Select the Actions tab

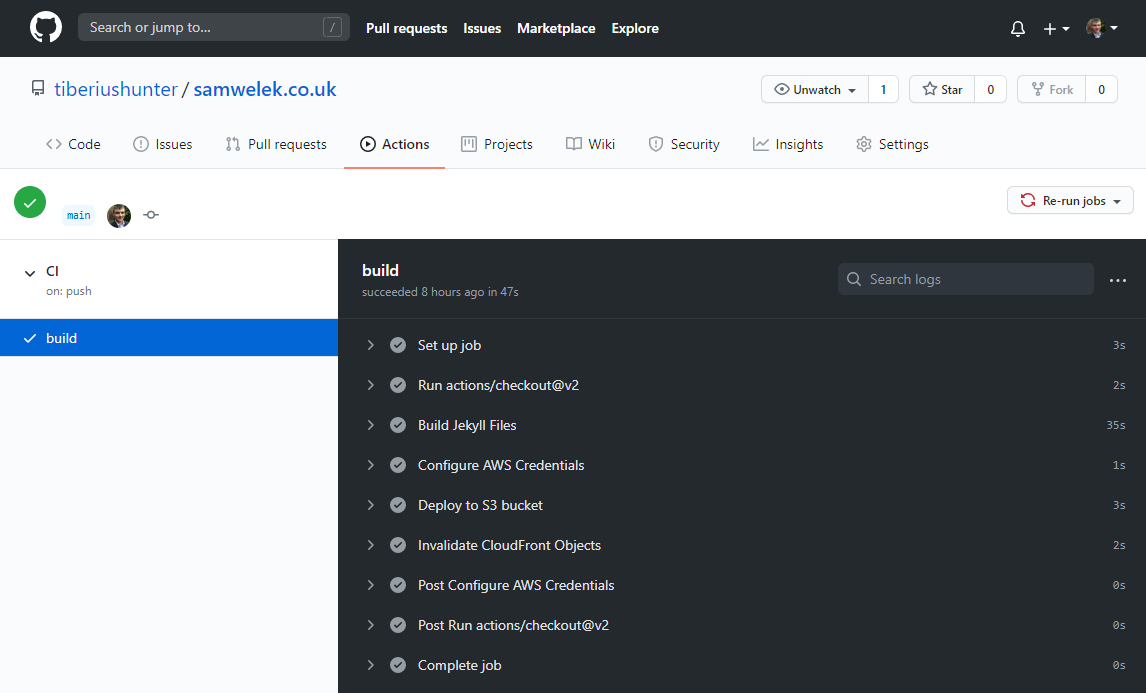pos(395,144)
